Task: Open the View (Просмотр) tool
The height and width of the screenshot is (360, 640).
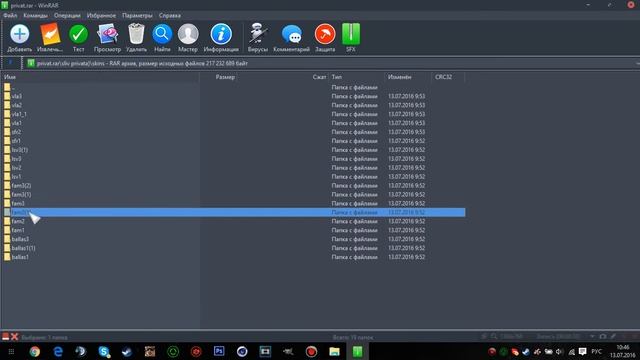Action: point(107,38)
